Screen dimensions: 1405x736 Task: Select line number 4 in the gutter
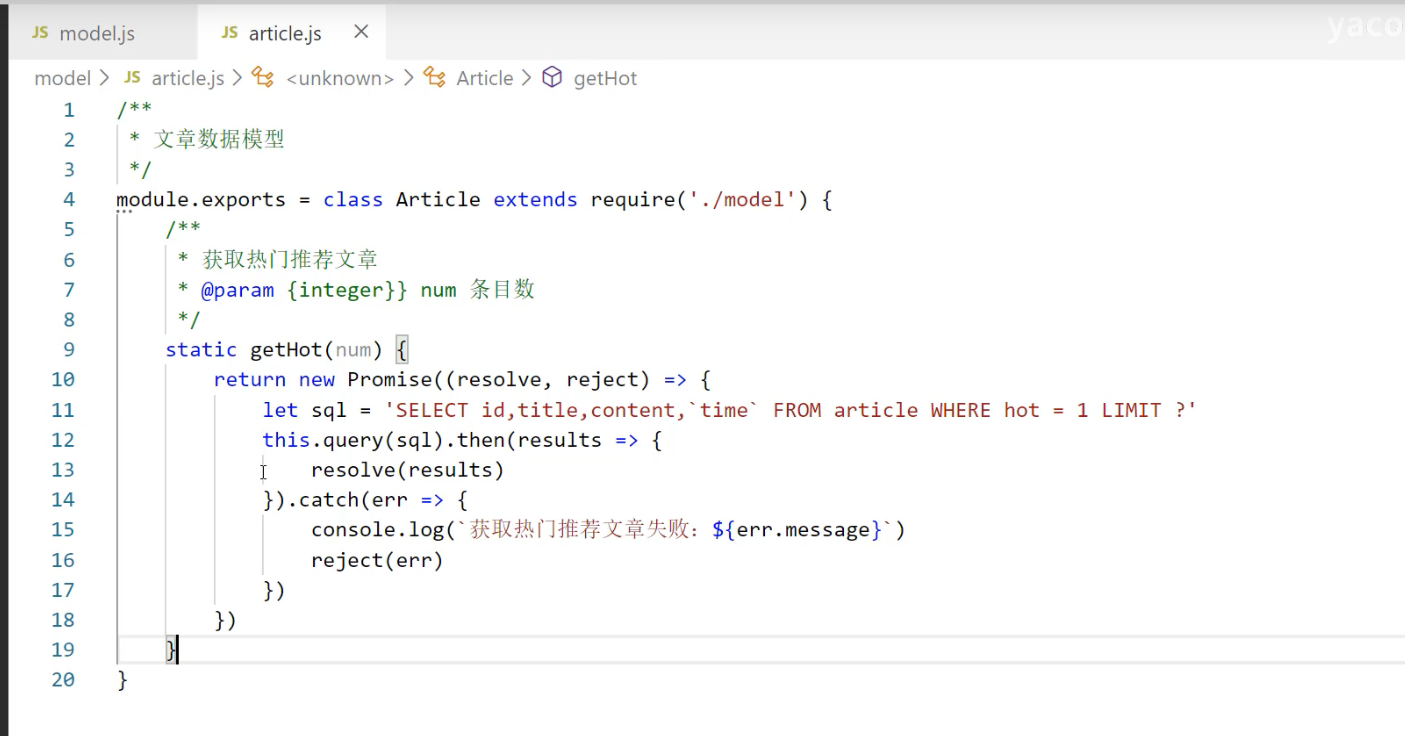[68, 200]
